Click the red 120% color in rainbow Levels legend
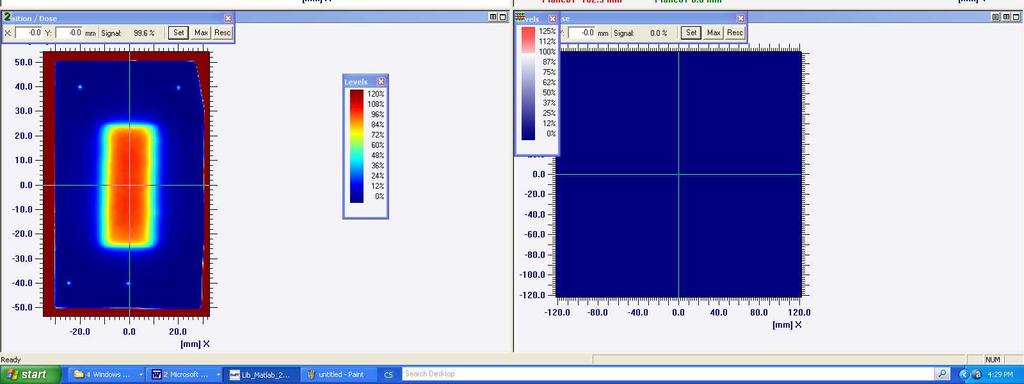The height and width of the screenshot is (384, 1024). tap(357, 95)
